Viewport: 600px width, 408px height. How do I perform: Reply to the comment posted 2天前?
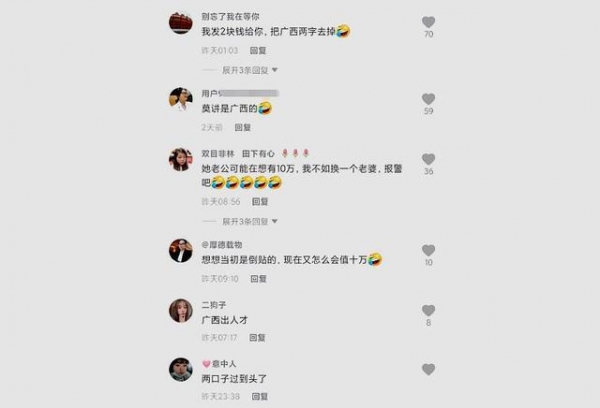pyautogui.click(x=243, y=127)
